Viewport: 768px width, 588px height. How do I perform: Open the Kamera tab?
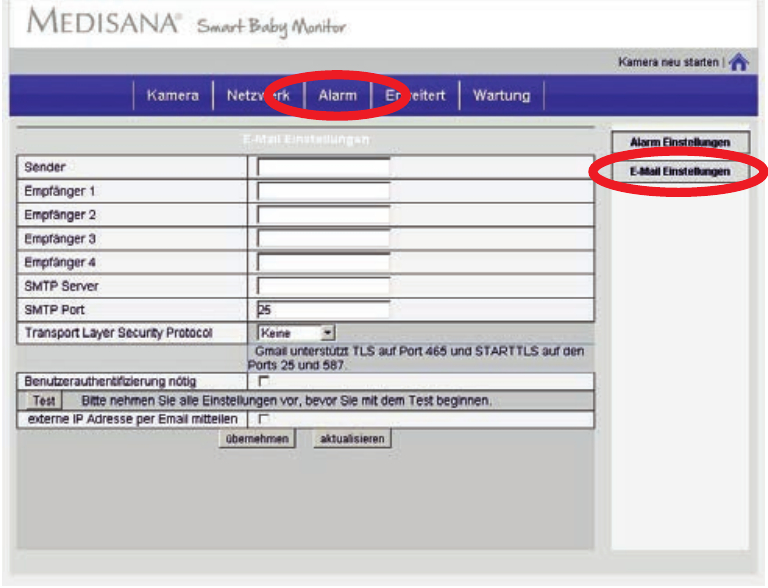172,96
